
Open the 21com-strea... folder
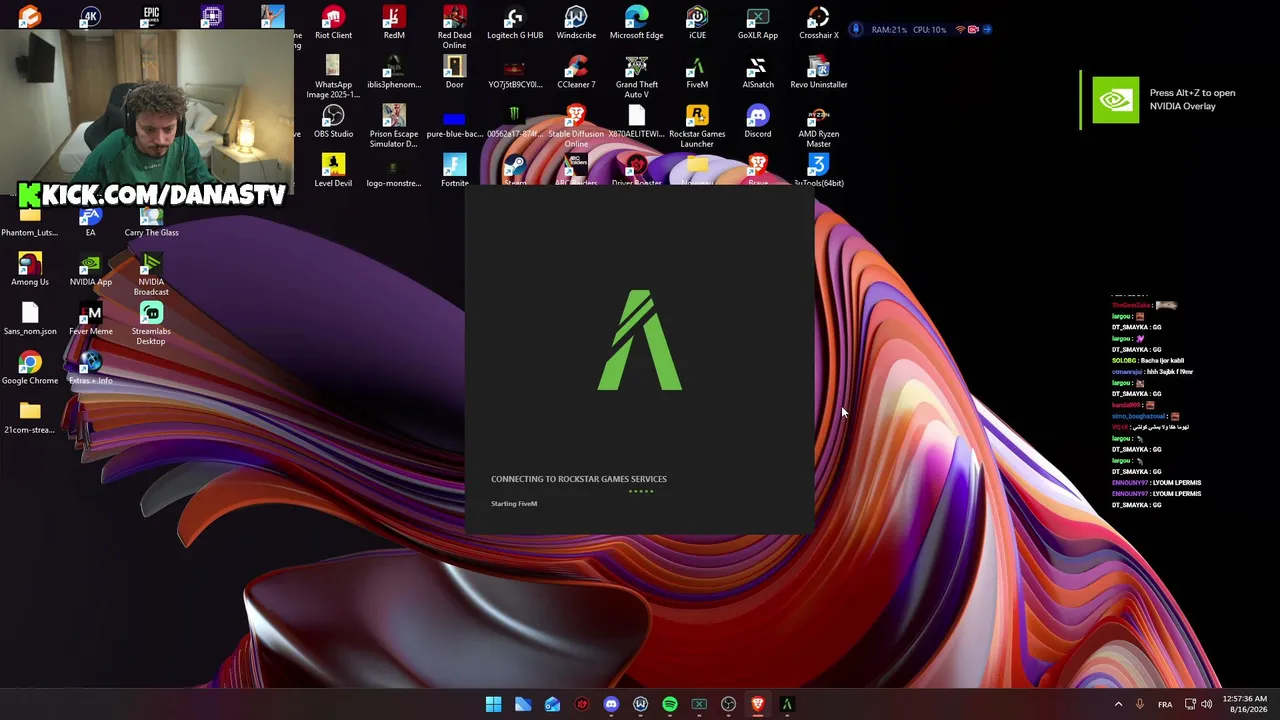pyautogui.click(x=30, y=416)
